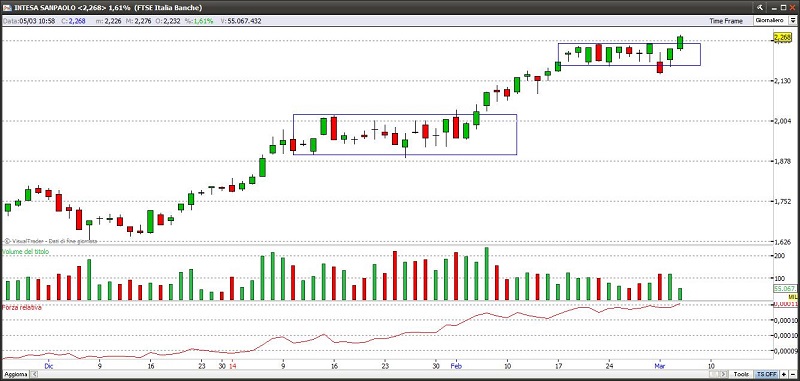Click the 'O: 2,232' open value in the info bar

(168, 21)
